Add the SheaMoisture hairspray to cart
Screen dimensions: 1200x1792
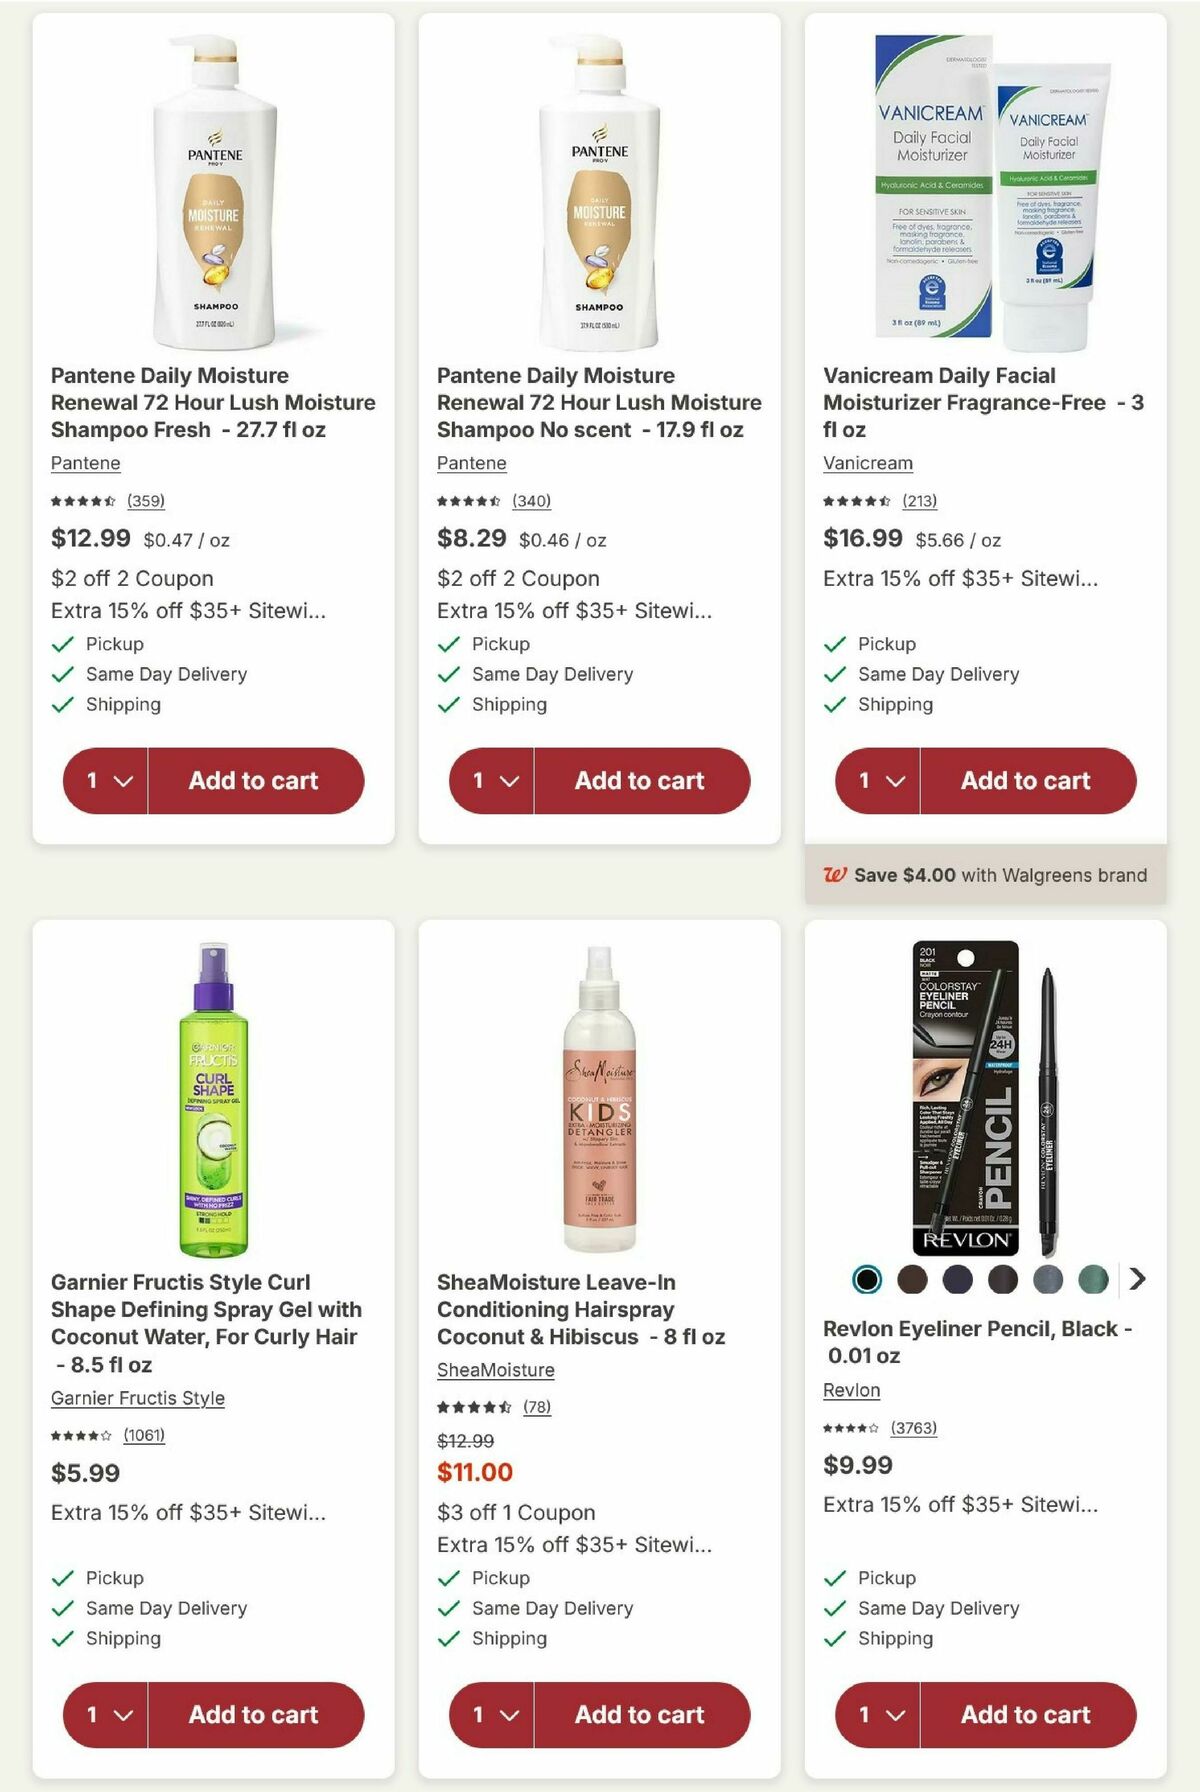(639, 1714)
